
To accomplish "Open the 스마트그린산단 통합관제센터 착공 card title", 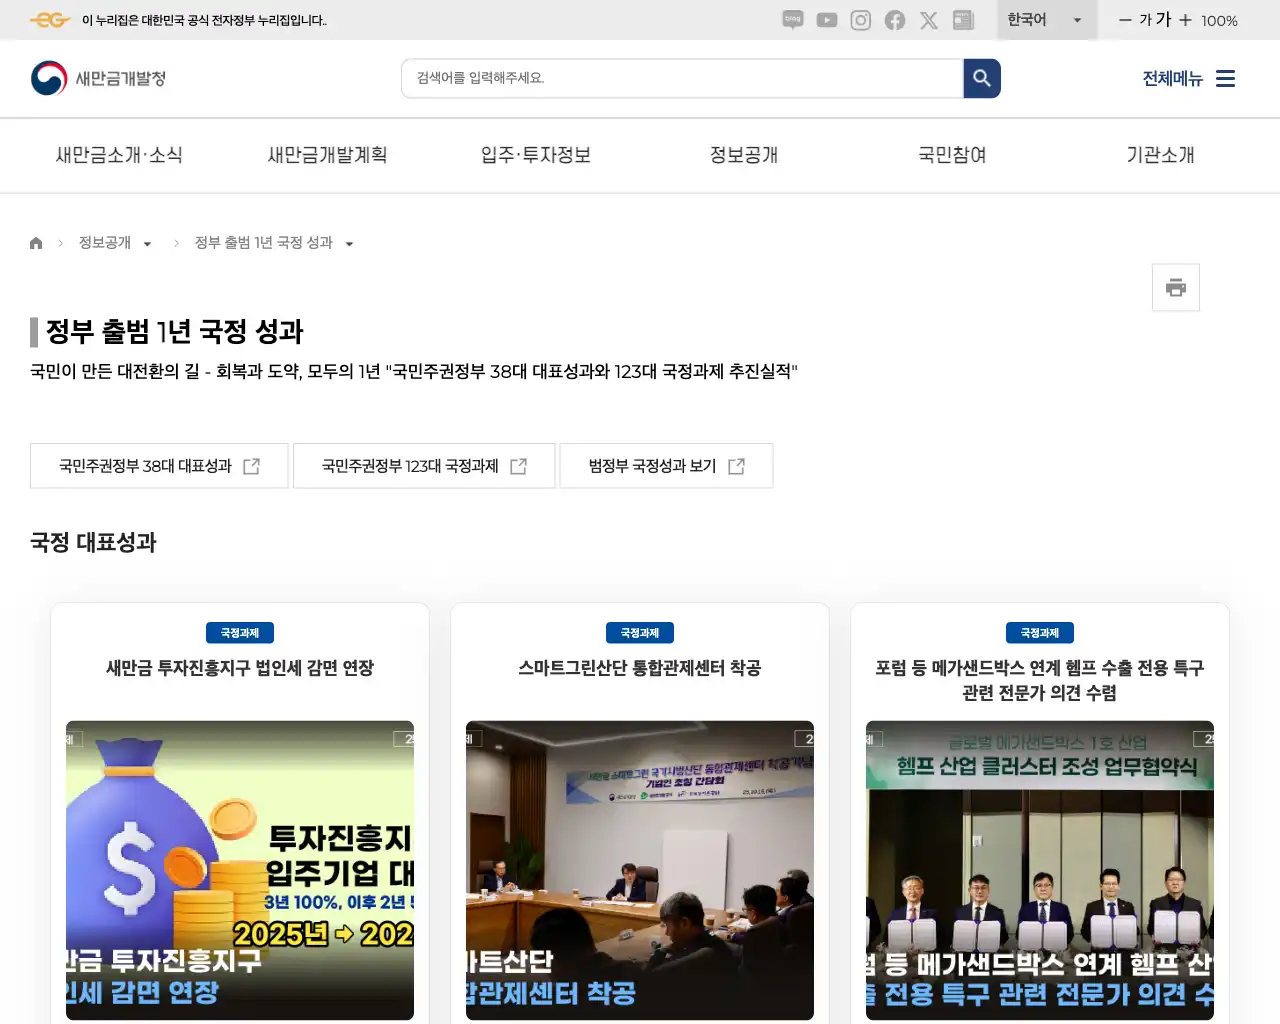I will click(640, 668).
